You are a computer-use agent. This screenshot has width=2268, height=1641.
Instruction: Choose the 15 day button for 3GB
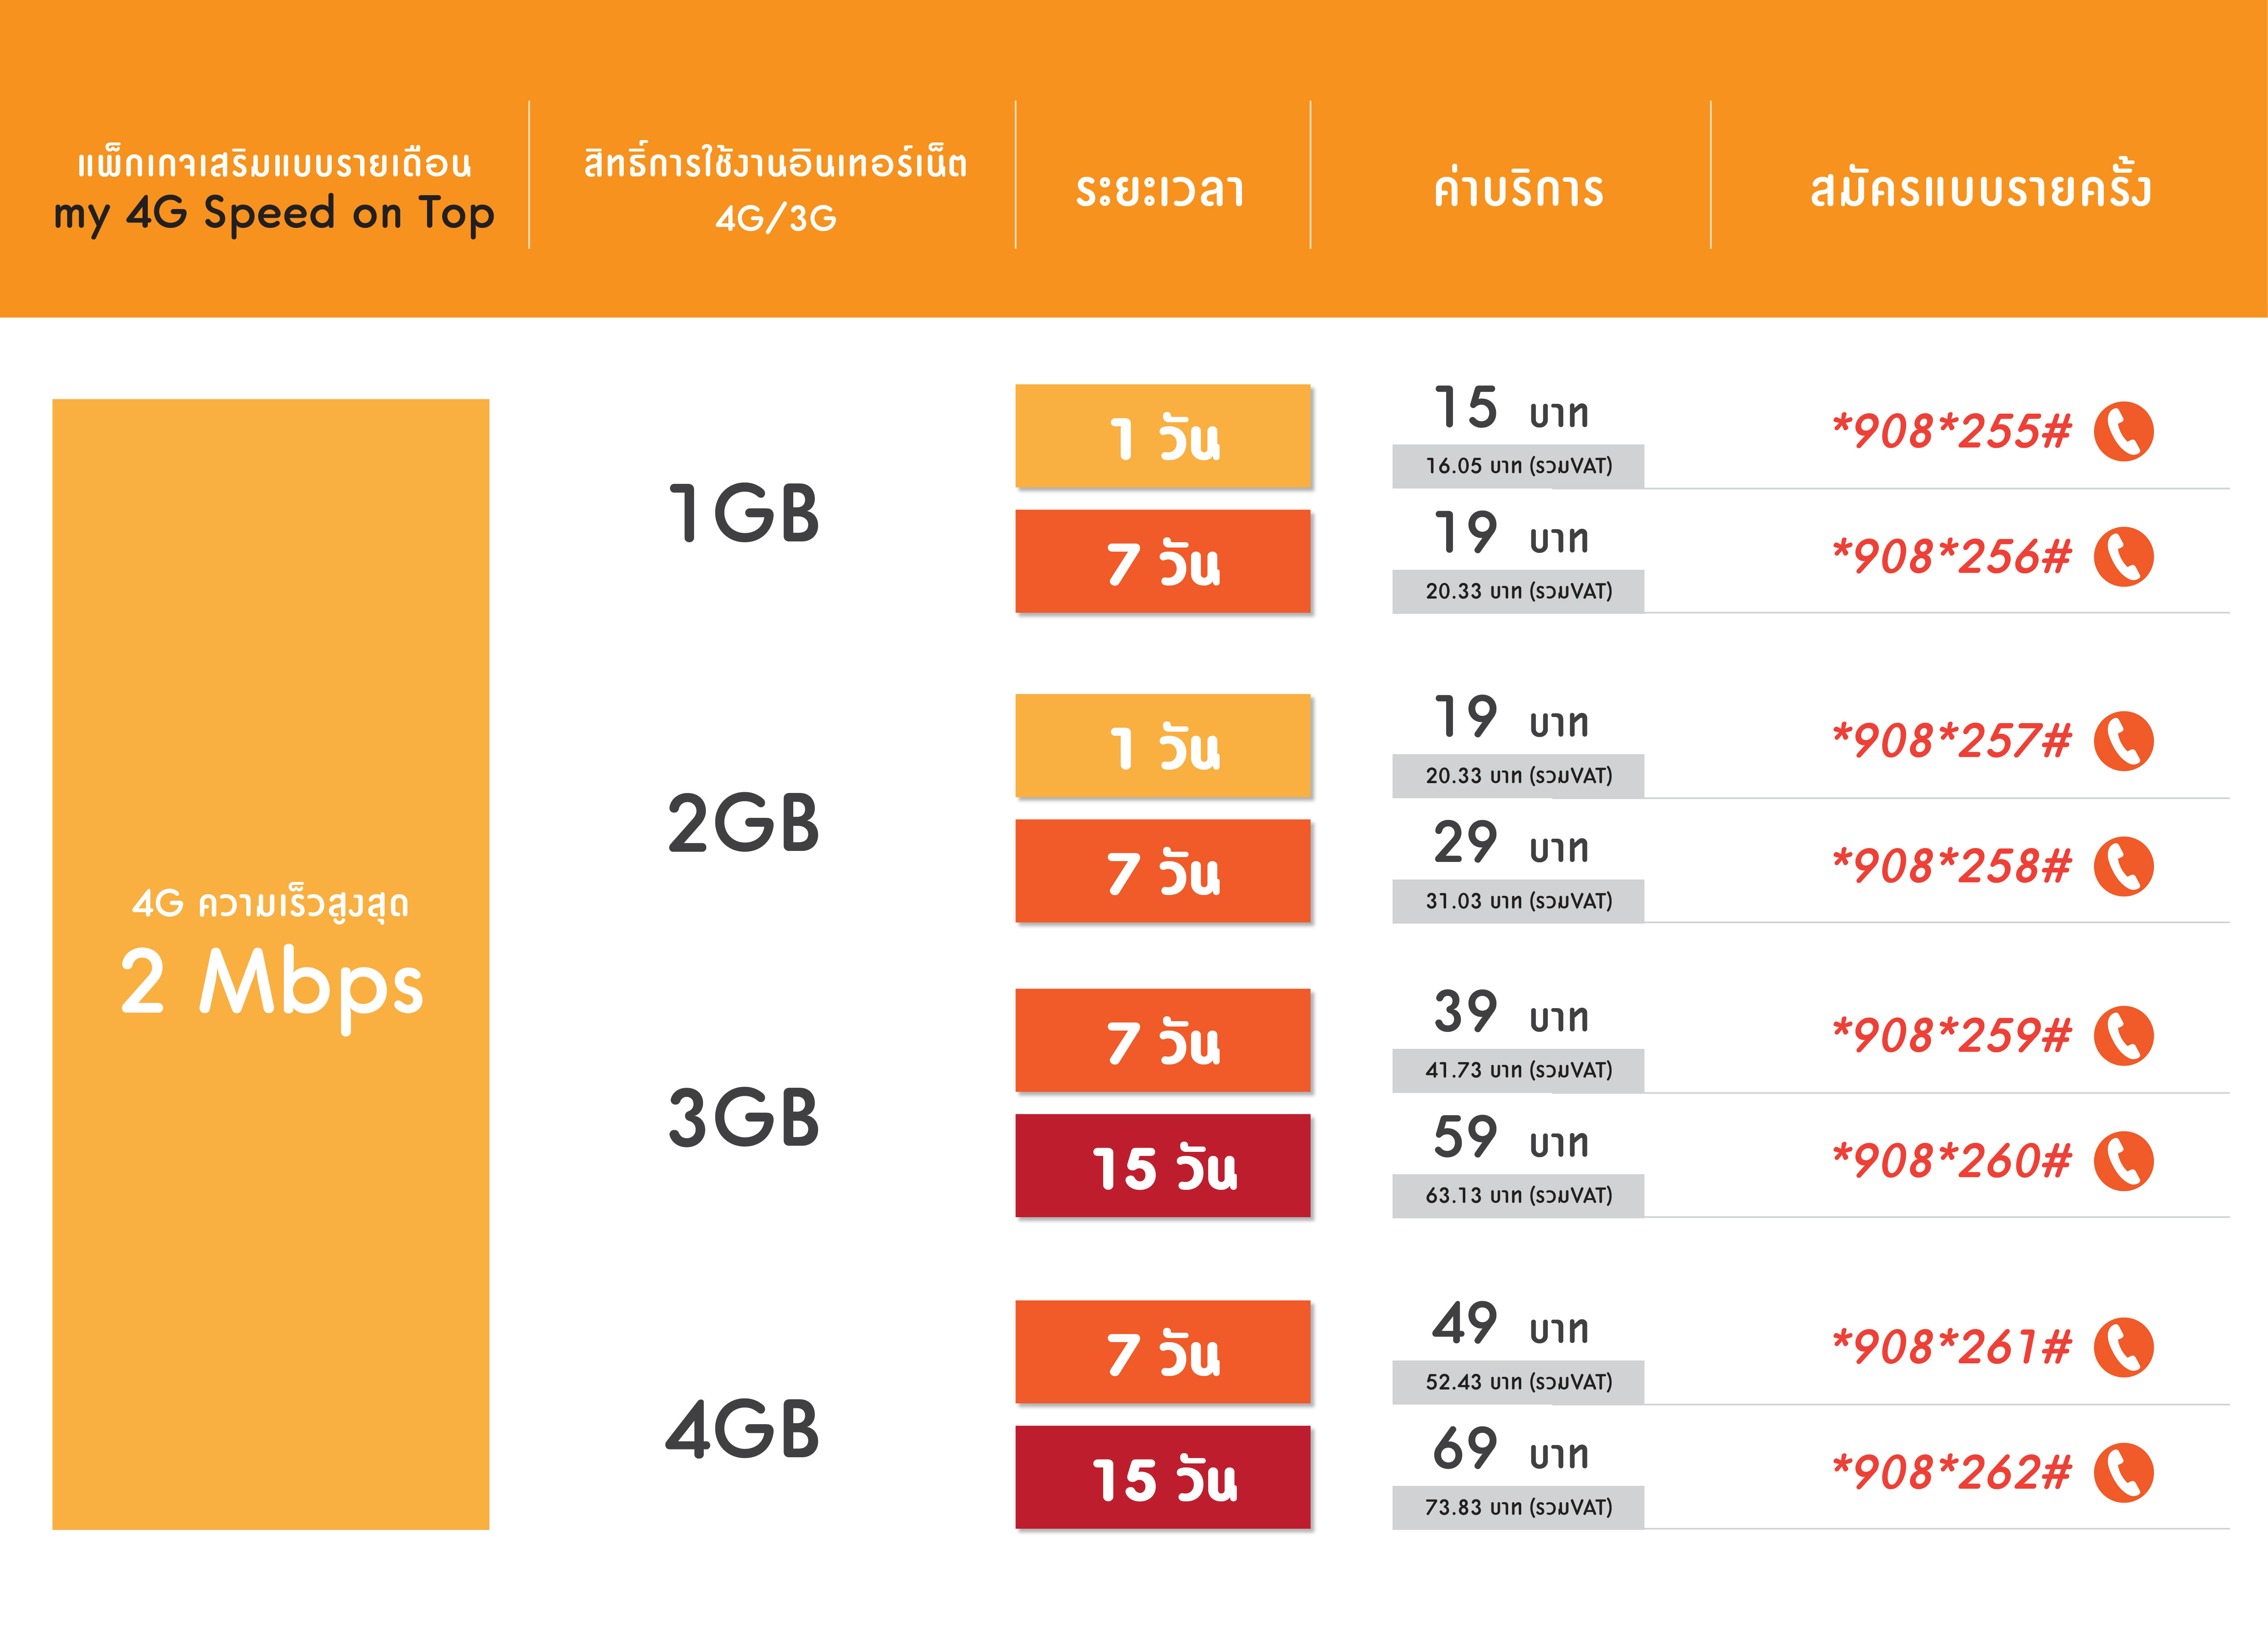click(1163, 1166)
